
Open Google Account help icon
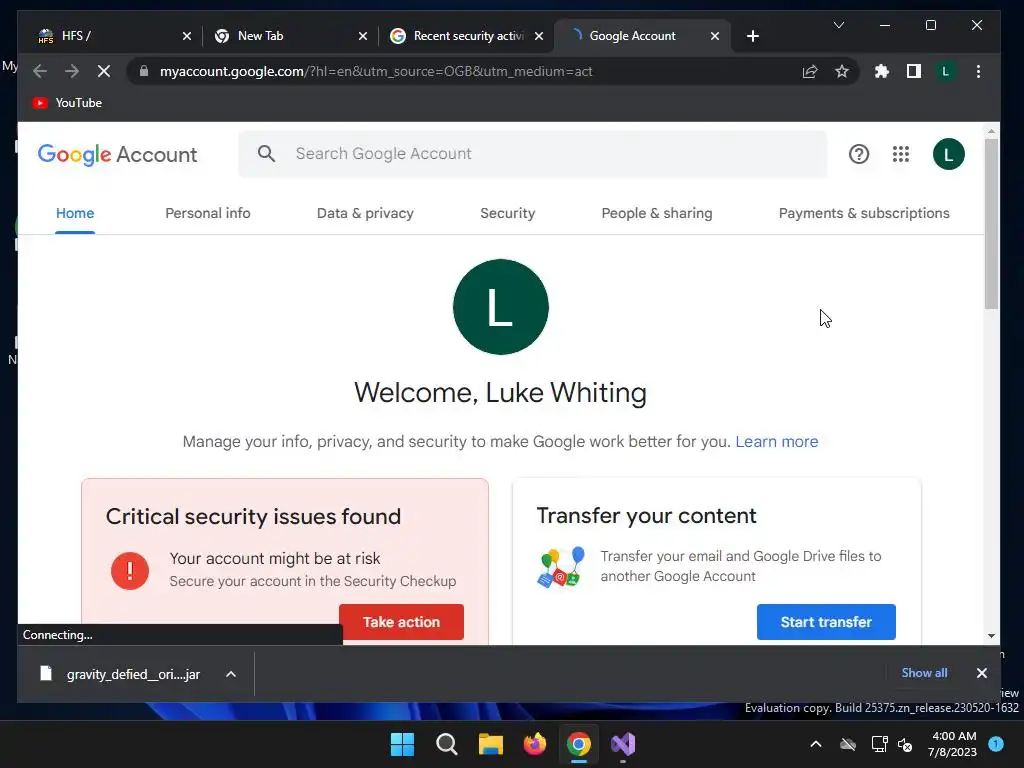pos(859,154)
